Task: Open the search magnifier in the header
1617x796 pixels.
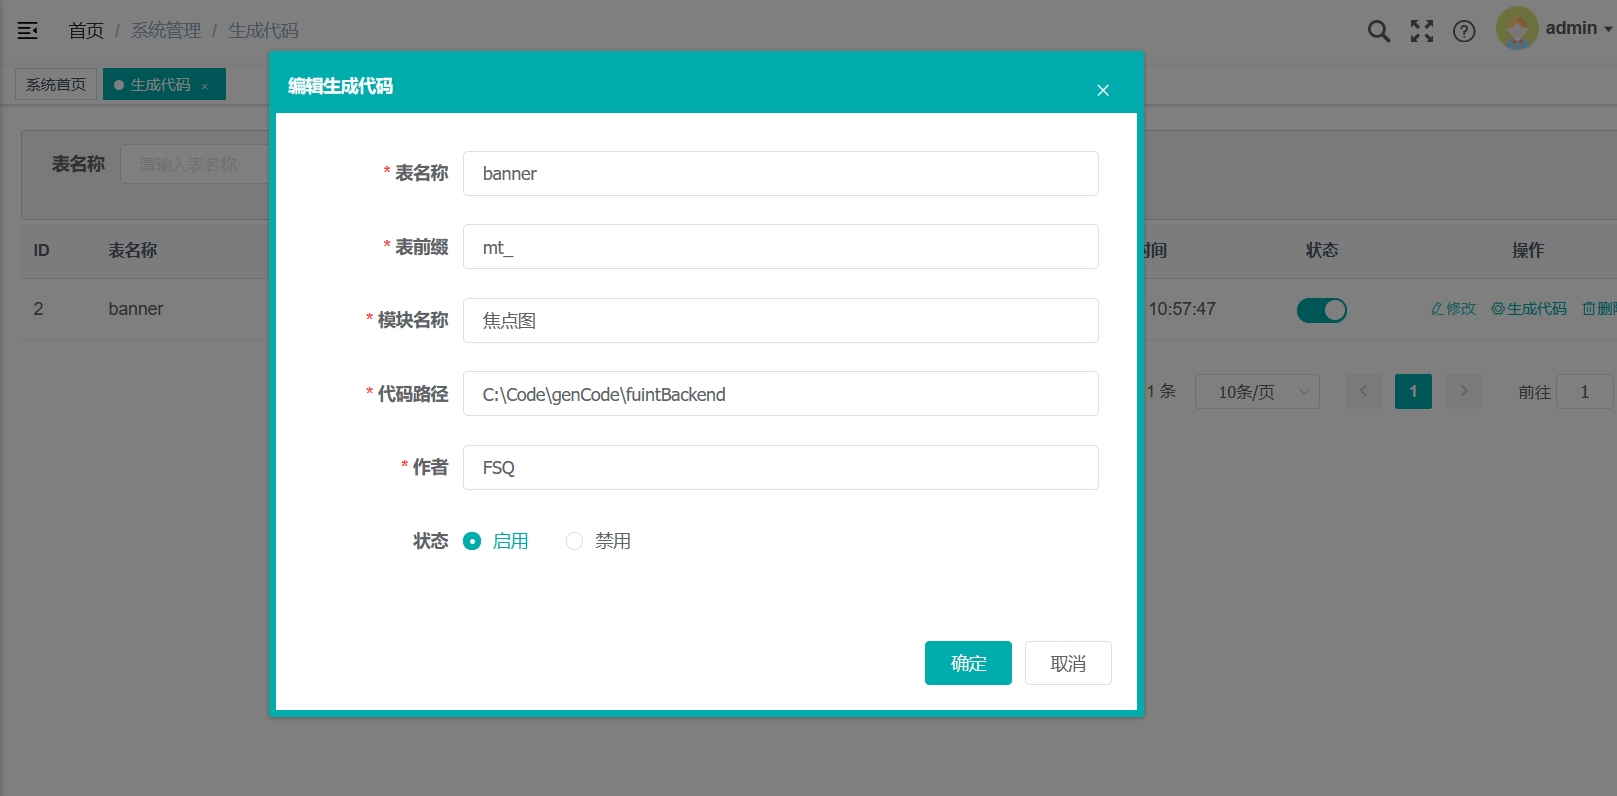Action: (1379, 31)
